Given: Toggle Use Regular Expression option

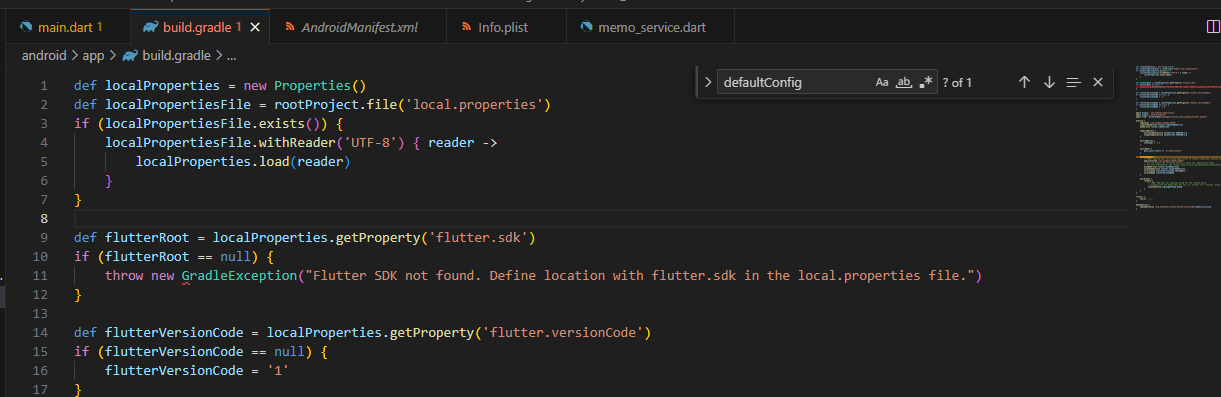Looking at the screenshot, I should [926, 82].
